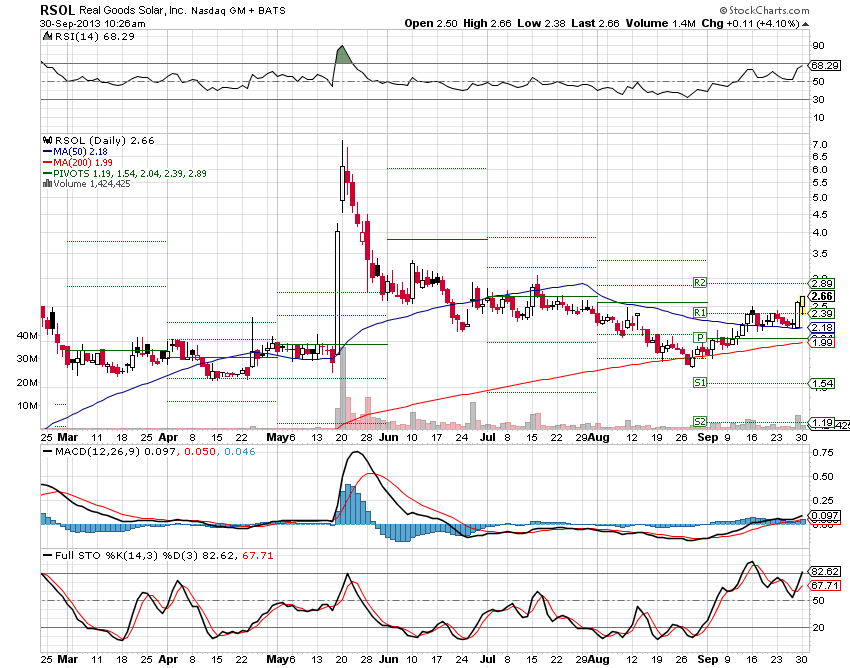Click the 40M volume axis label
The height and width of the screenshot is (668, 850).
pyautogui.click(x=27, y=336)
